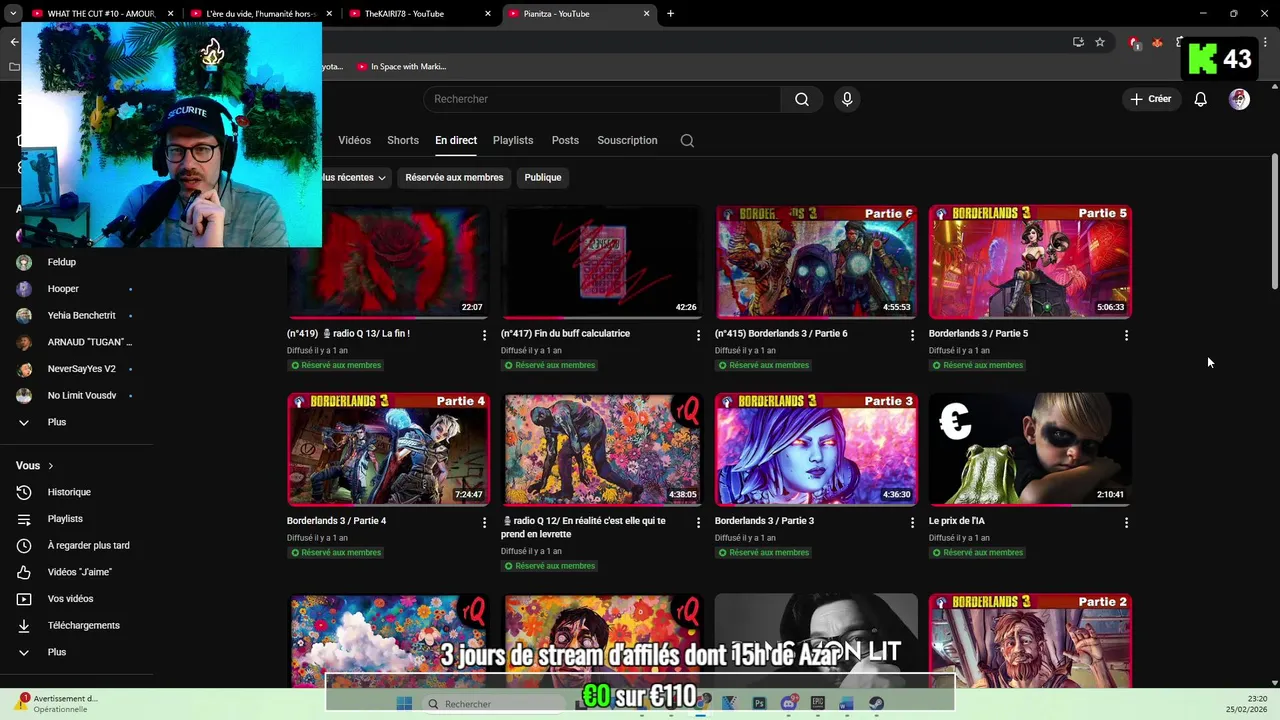Click the page vertical scrollbar
The height and width of the screenshot is (720, 1280).
point(1274,220)
